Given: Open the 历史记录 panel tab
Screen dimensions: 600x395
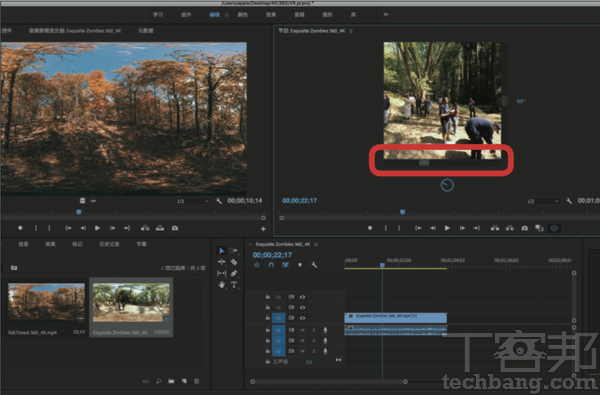Looking at the screenshot, I should pos(109,244).
